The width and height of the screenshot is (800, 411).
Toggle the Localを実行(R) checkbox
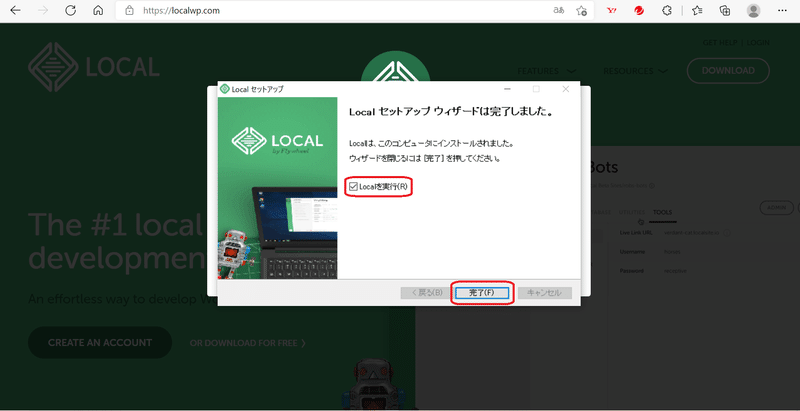[353, 187]
